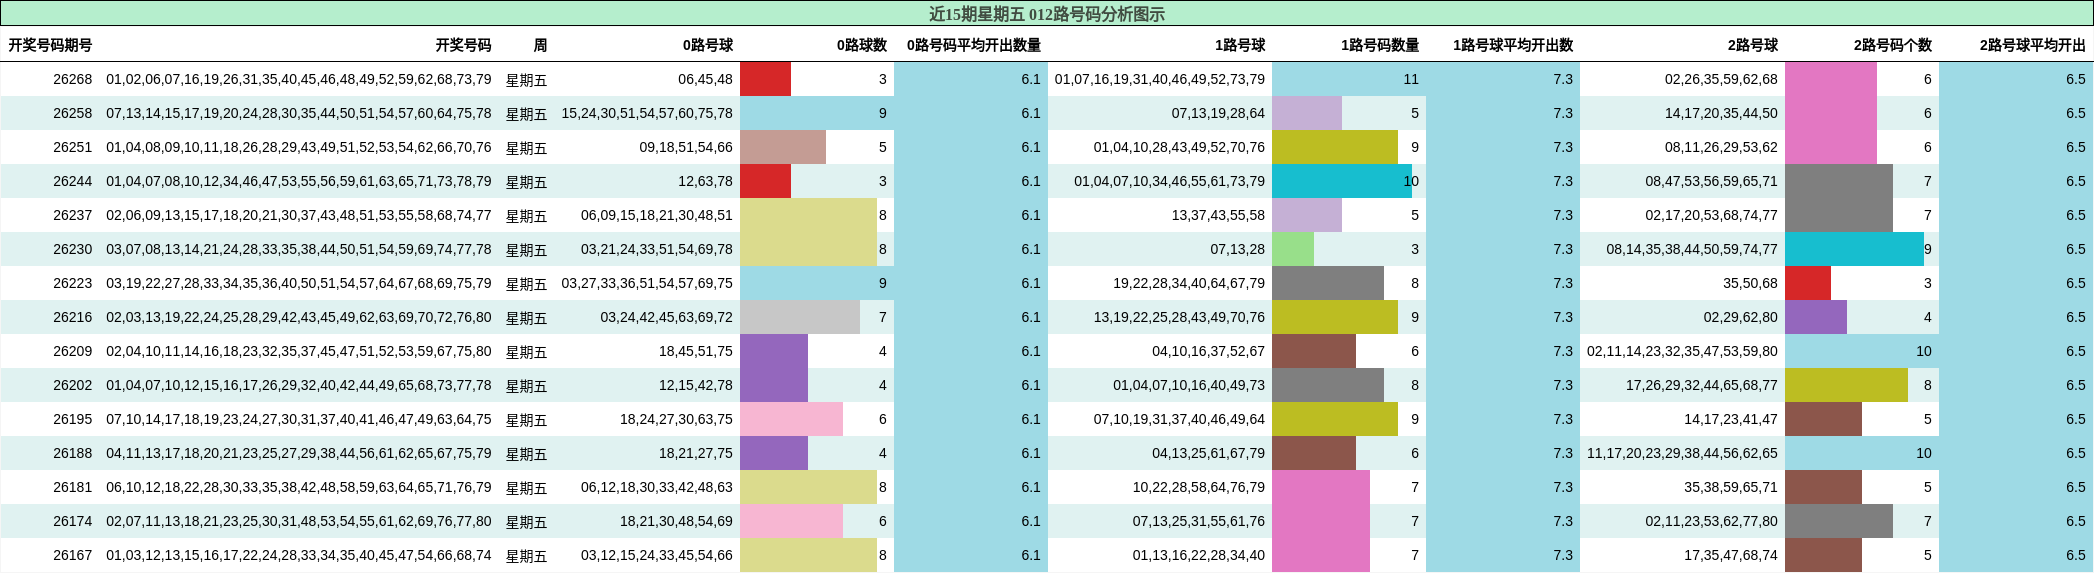Click the 1路号球平均开出数 header
The image size is (2094, 573).
(x=1513, y=45)
